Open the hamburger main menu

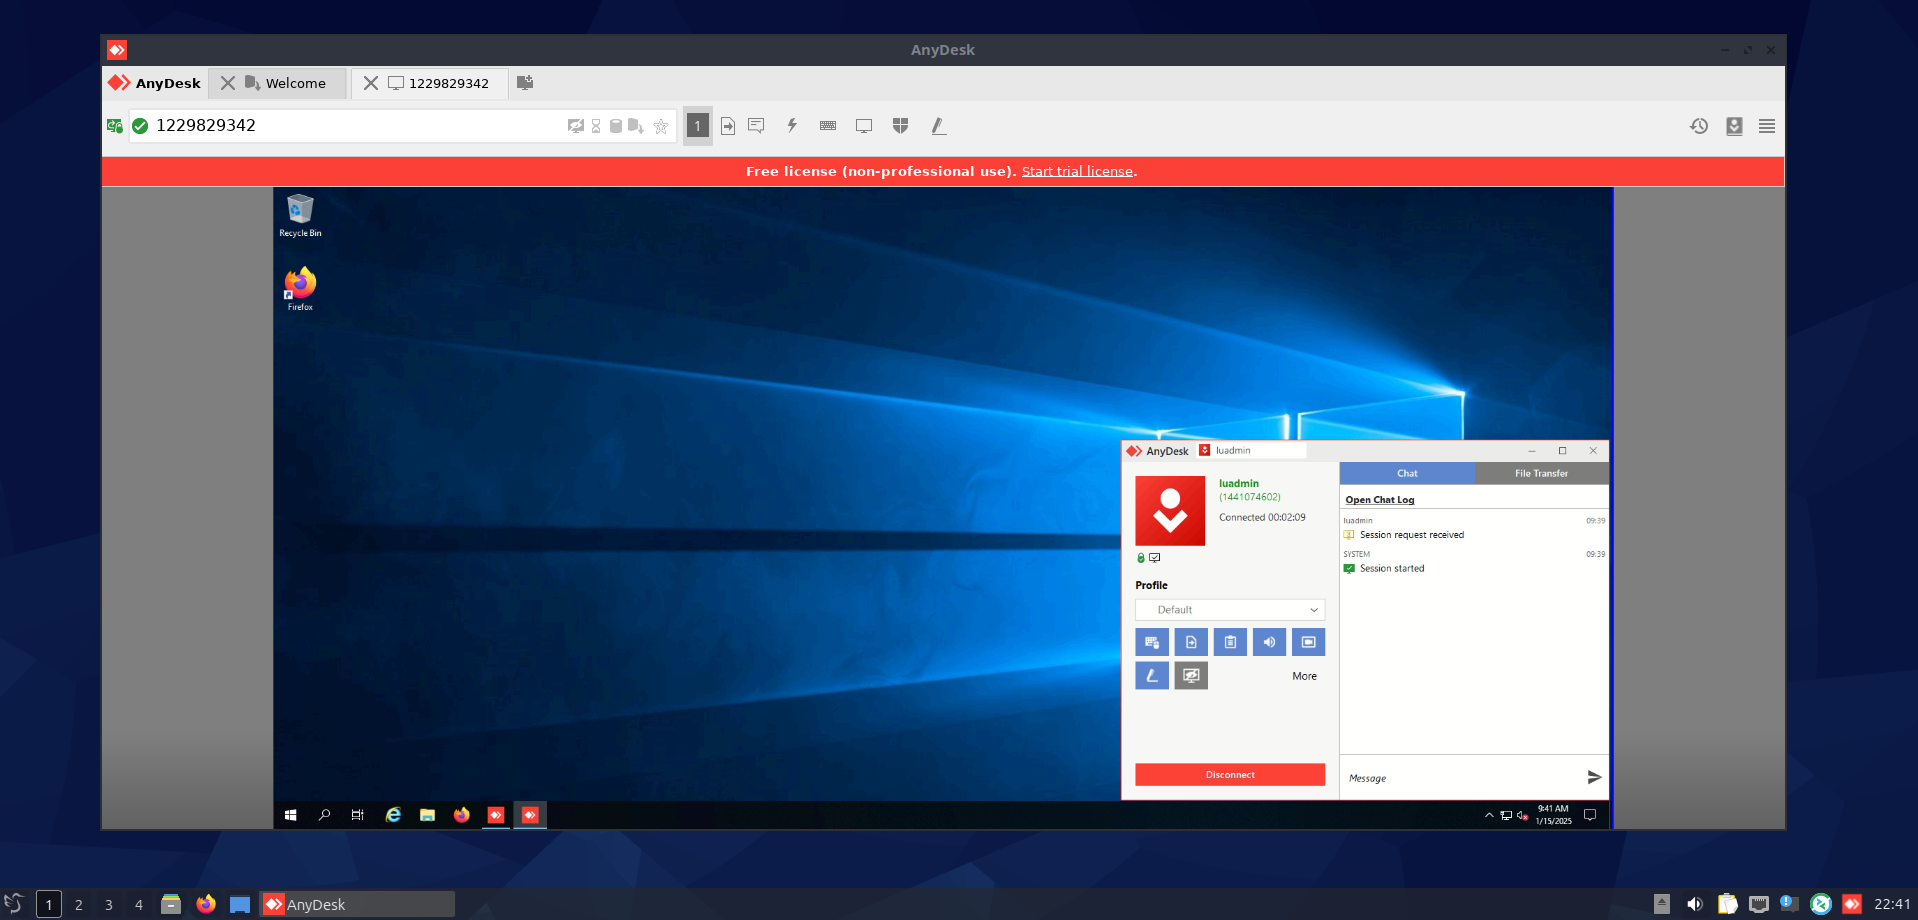[x=1767, y=126]
